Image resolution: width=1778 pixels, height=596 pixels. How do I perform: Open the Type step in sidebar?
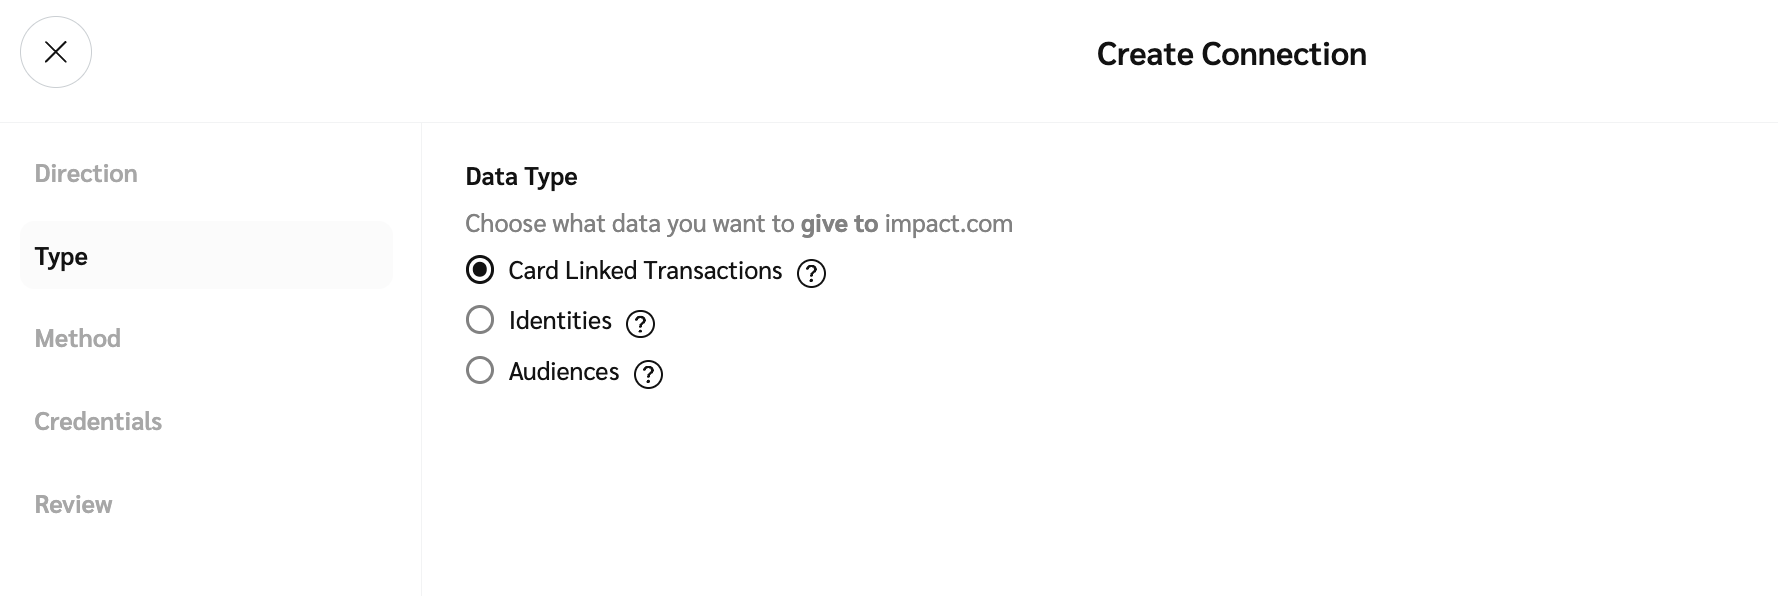(62, 257)
